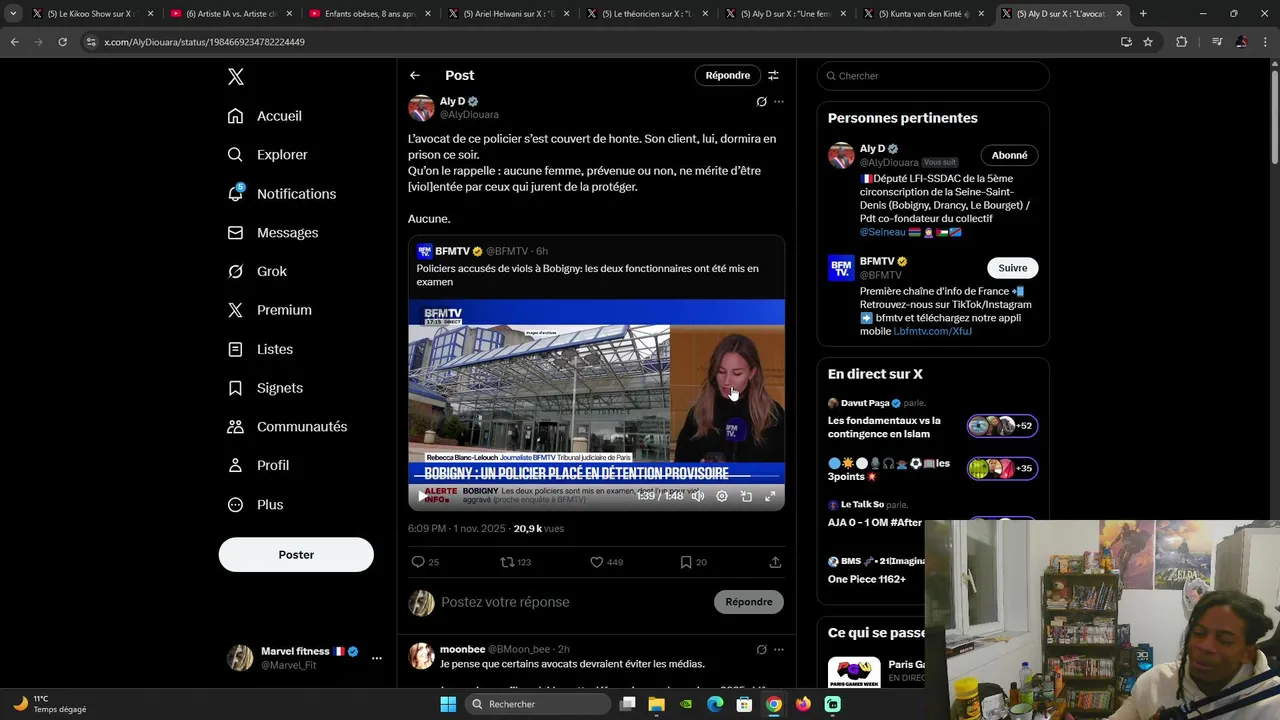This screenshot has height=720, width=1280.
Task: Open video settings gear
Action: pyautogui.click(x=722, y=496)
